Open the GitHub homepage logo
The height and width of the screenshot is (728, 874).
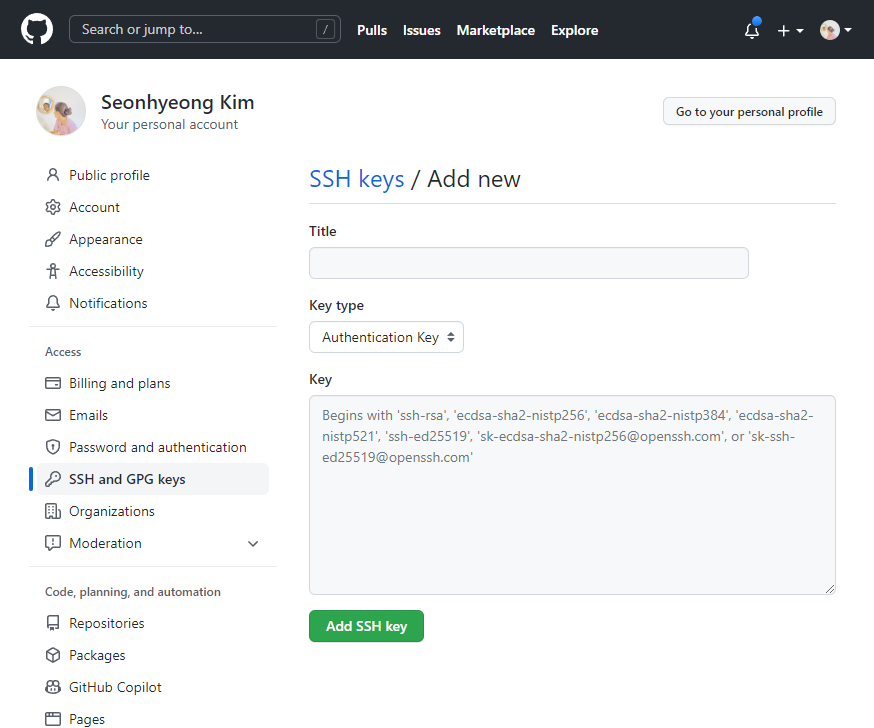pyautogui.click(x=37, y=29)
